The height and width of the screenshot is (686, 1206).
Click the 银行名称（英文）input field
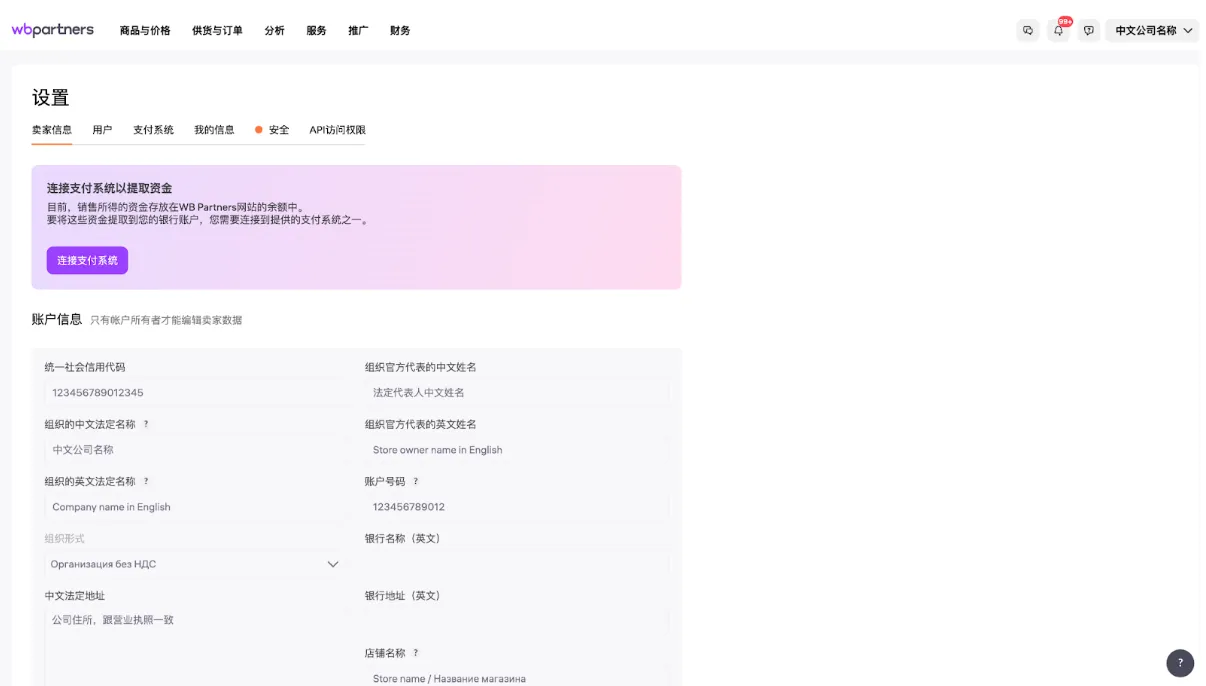click(517, 564)
